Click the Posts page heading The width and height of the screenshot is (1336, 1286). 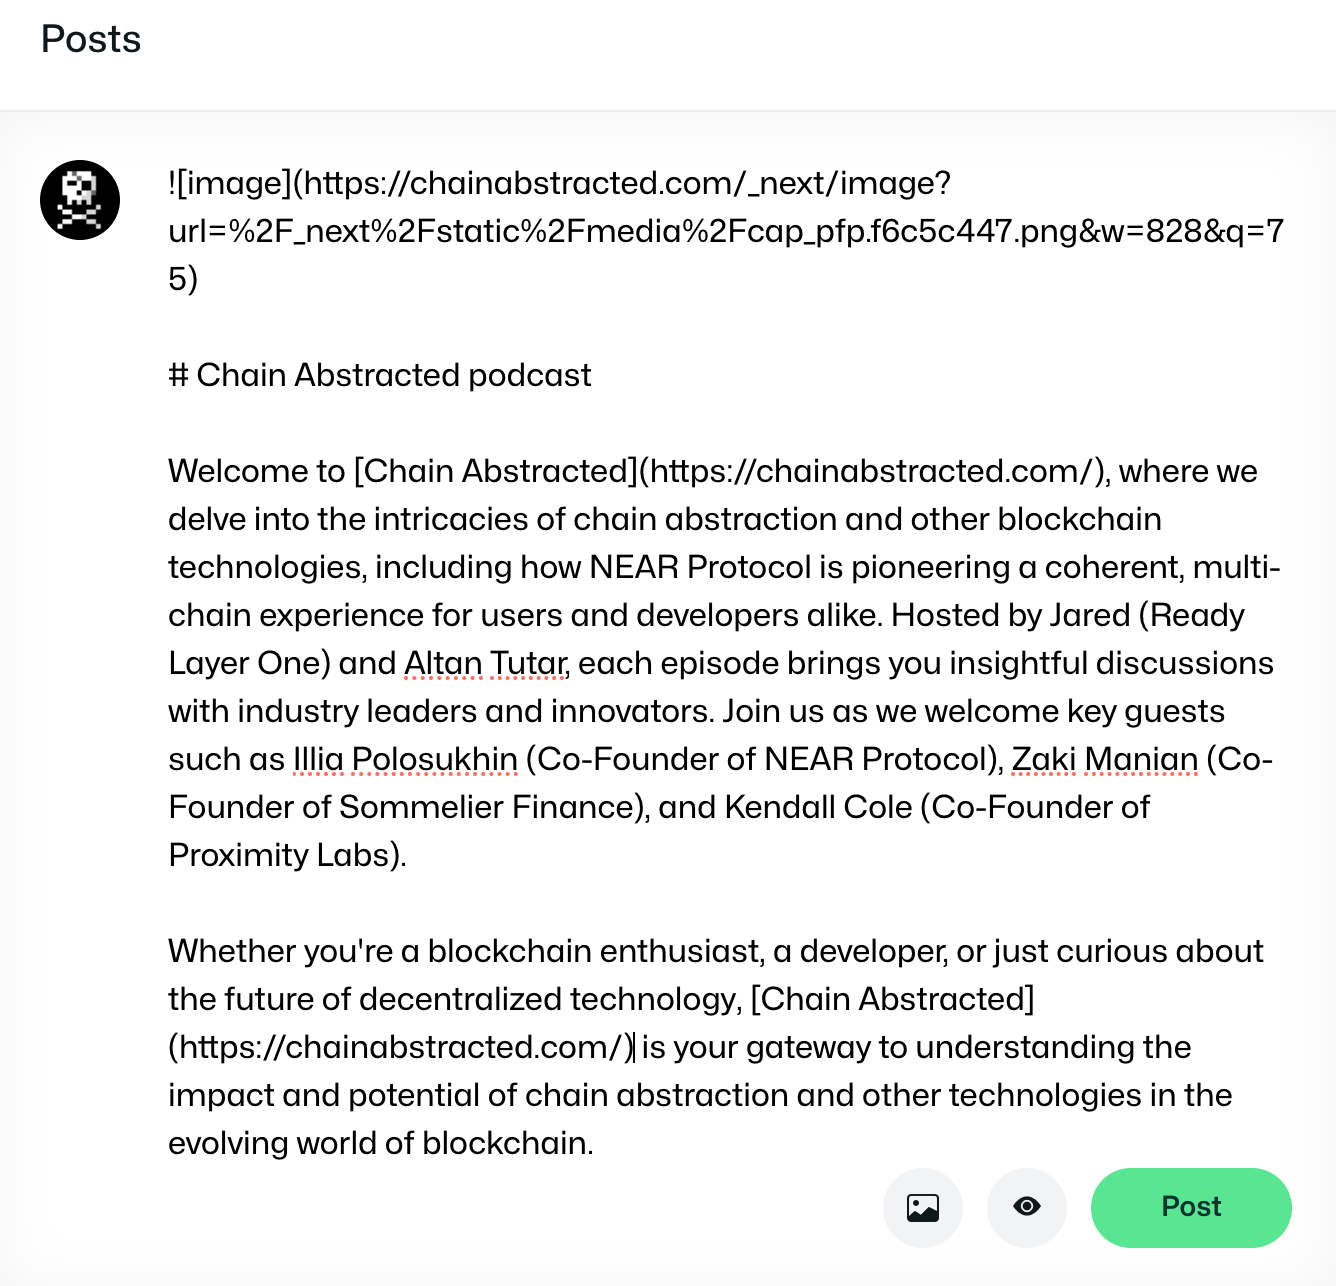pyautogui.click(x=91, y=40)
